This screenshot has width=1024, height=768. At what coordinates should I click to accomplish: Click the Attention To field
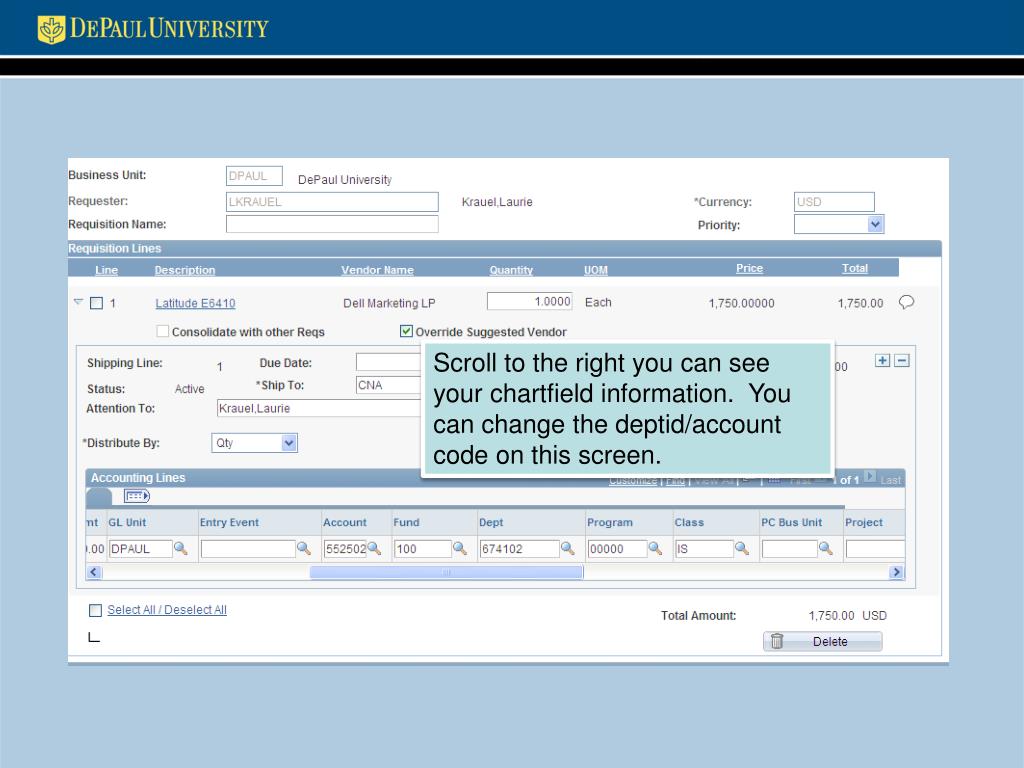click(319, 408)
